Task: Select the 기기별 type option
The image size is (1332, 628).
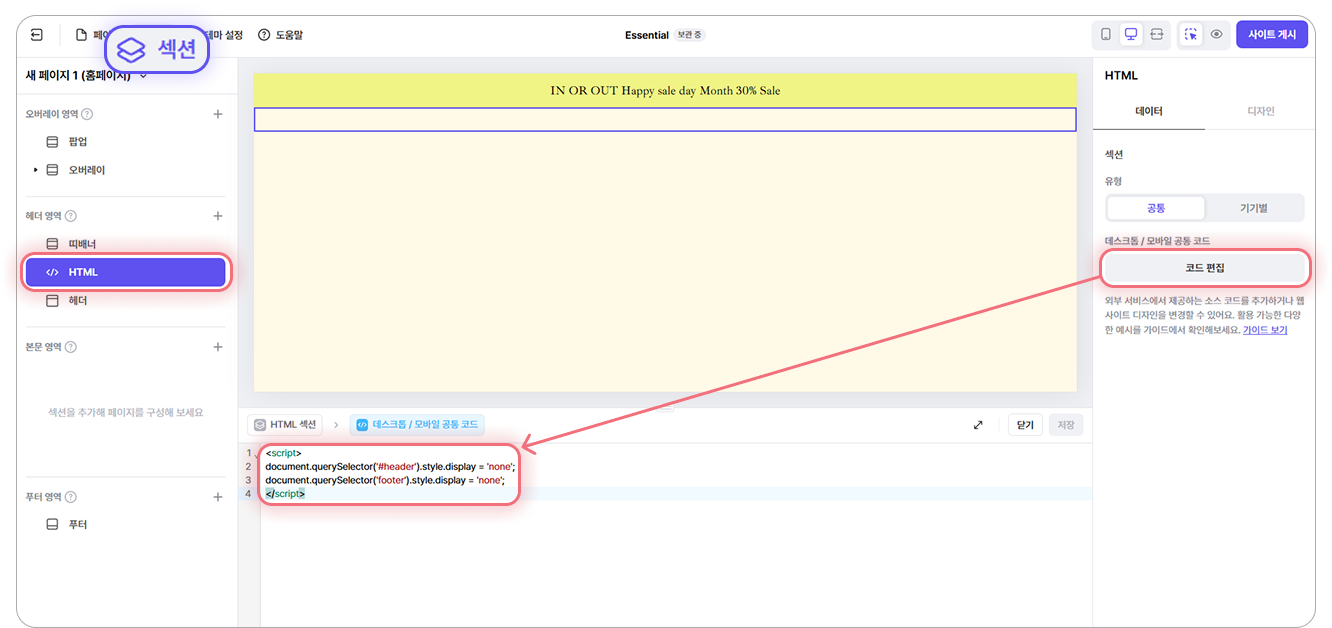Action: (x=1254, y=208)
